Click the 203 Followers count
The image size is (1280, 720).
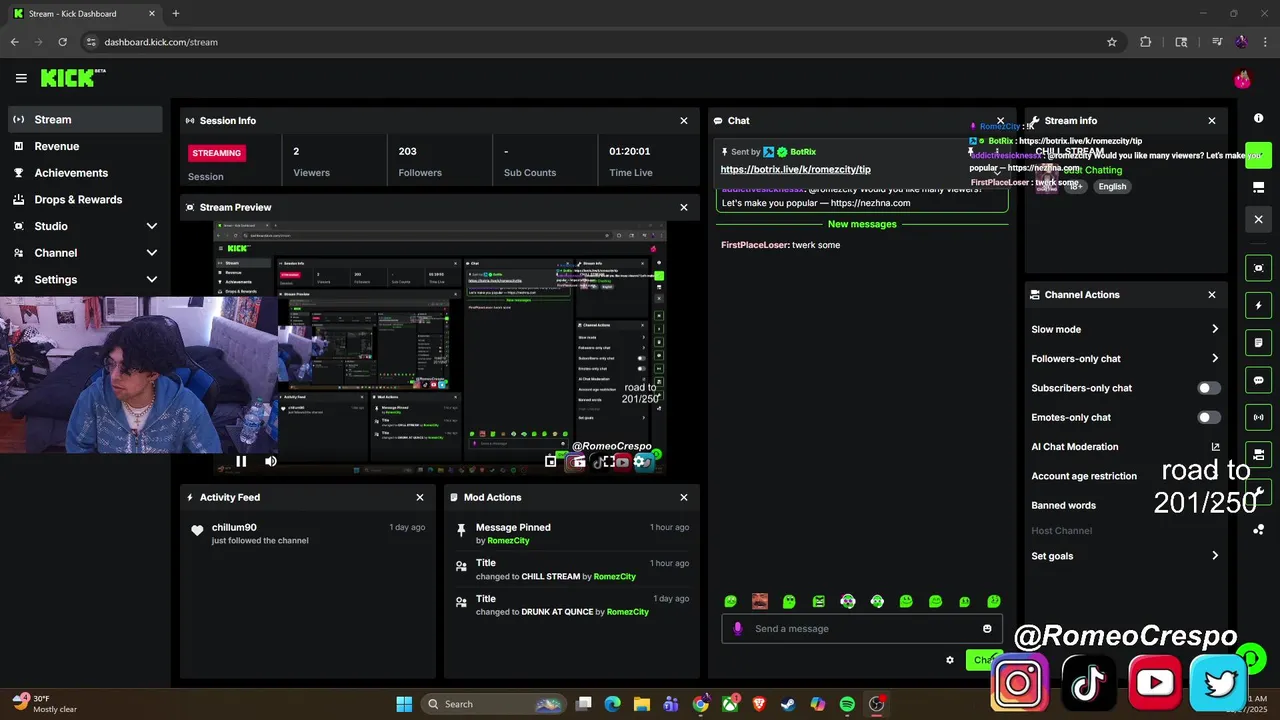pos(407,152)
